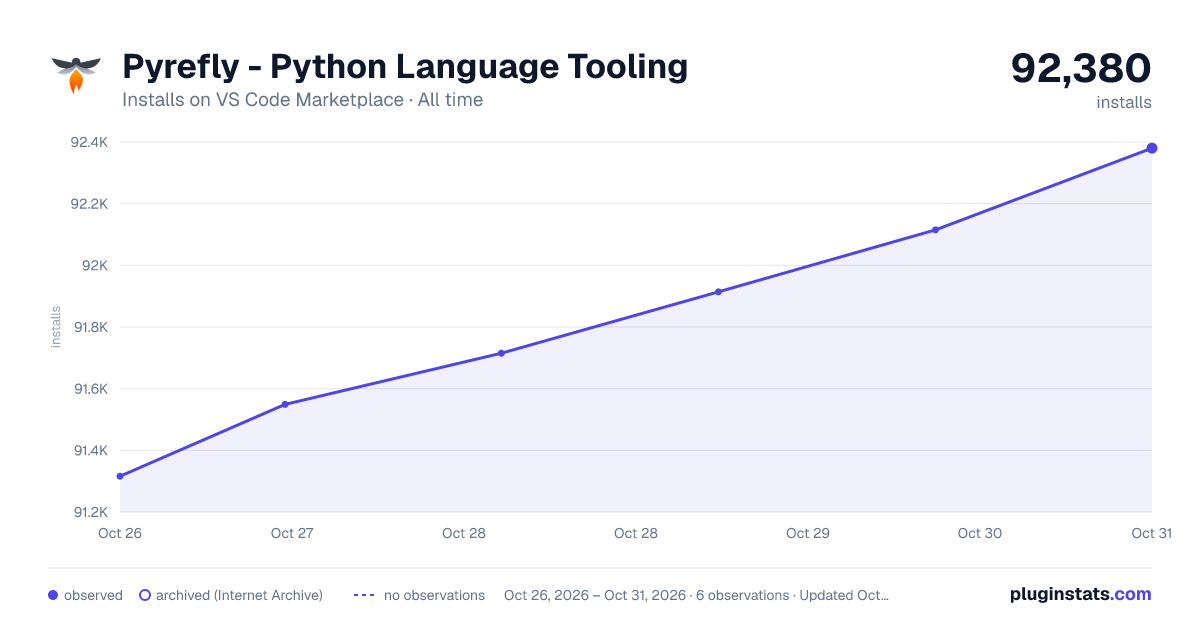This screenshot has height=630, width=1200.
Task: Click 'Installs on VS Code Marketplace · All time' subtitle
Action: click(x=302, y=100)
